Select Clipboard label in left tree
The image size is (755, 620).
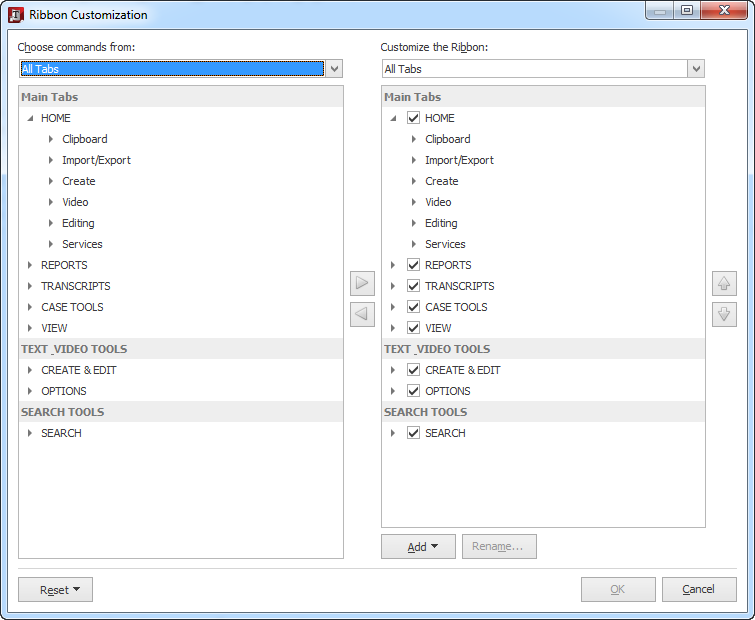tap(85, 139)
